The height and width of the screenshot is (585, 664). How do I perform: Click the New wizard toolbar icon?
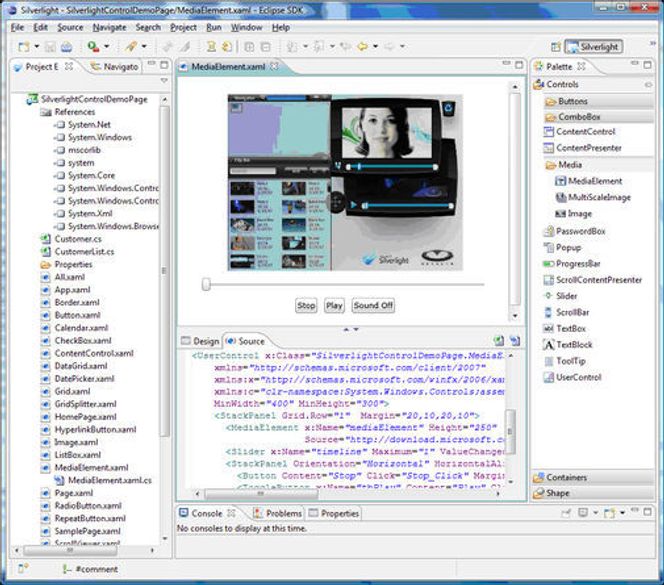tap(24, 47)
